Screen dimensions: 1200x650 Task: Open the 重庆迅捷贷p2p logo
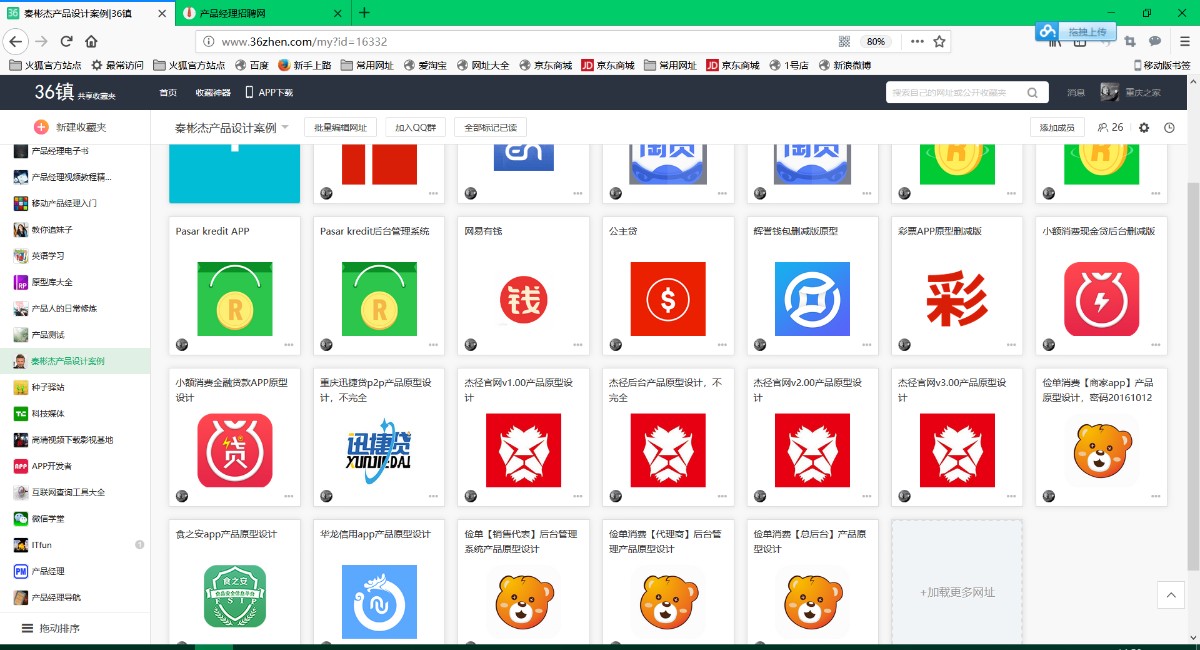[x=380, y=450]
